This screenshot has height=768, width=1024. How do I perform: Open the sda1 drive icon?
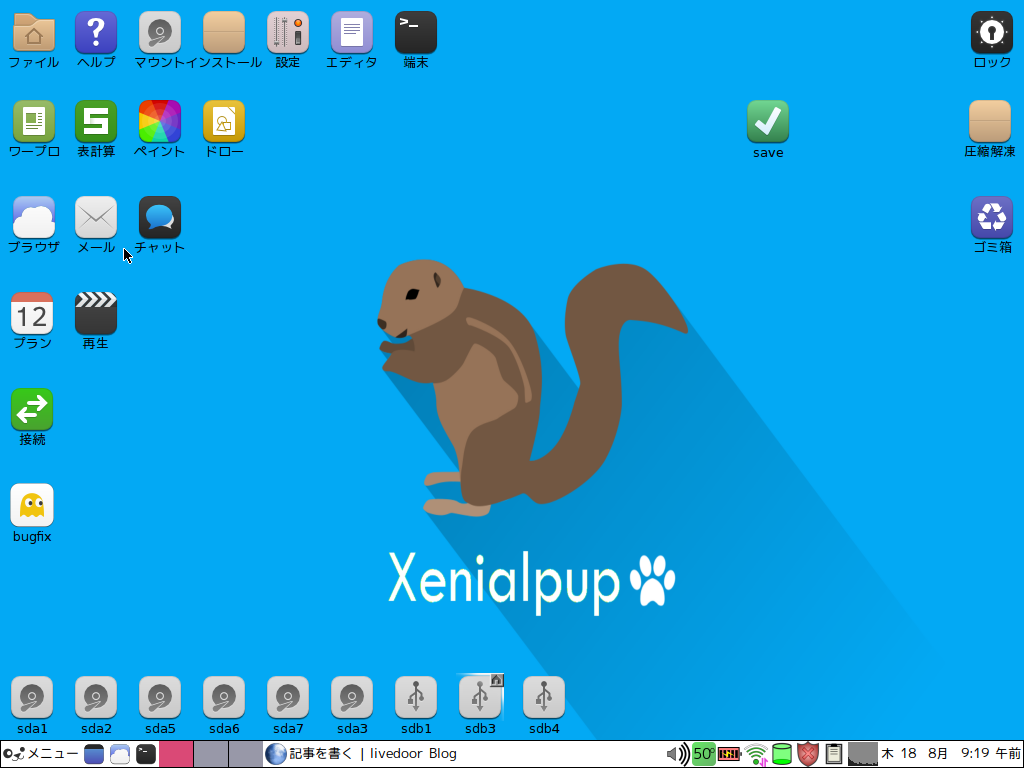(32, 697)
